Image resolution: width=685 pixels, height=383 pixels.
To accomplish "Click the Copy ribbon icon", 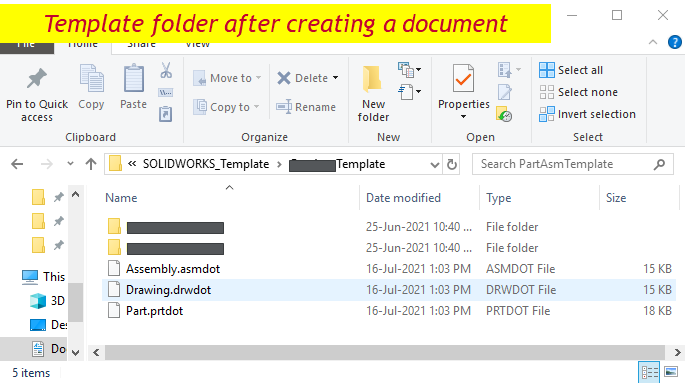I will pyautogui.click(x=91, y=78).
